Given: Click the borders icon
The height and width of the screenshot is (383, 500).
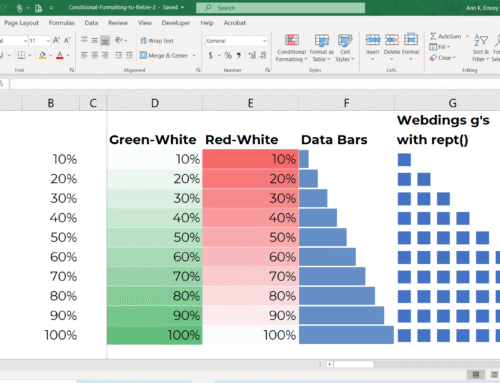Looking at the screenshot, I should 21,55.
